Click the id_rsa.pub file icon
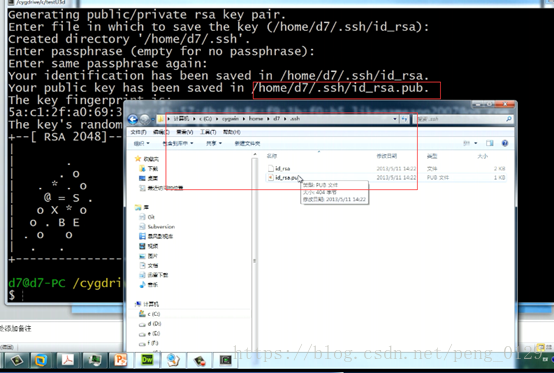 (x=271, y=177)
